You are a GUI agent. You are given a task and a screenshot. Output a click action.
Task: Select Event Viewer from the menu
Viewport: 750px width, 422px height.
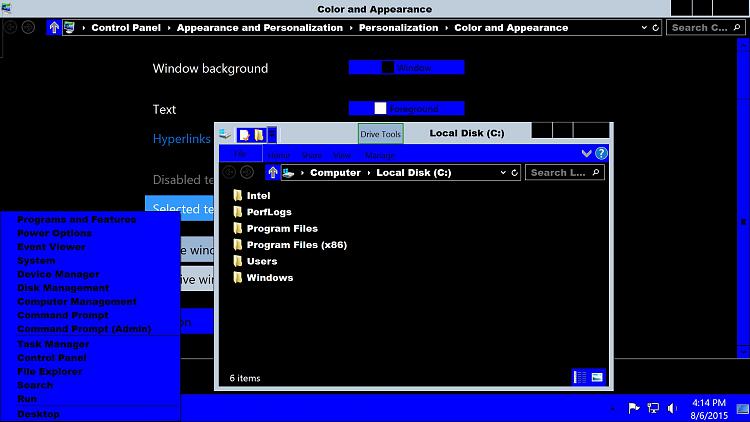pos(51,247)
